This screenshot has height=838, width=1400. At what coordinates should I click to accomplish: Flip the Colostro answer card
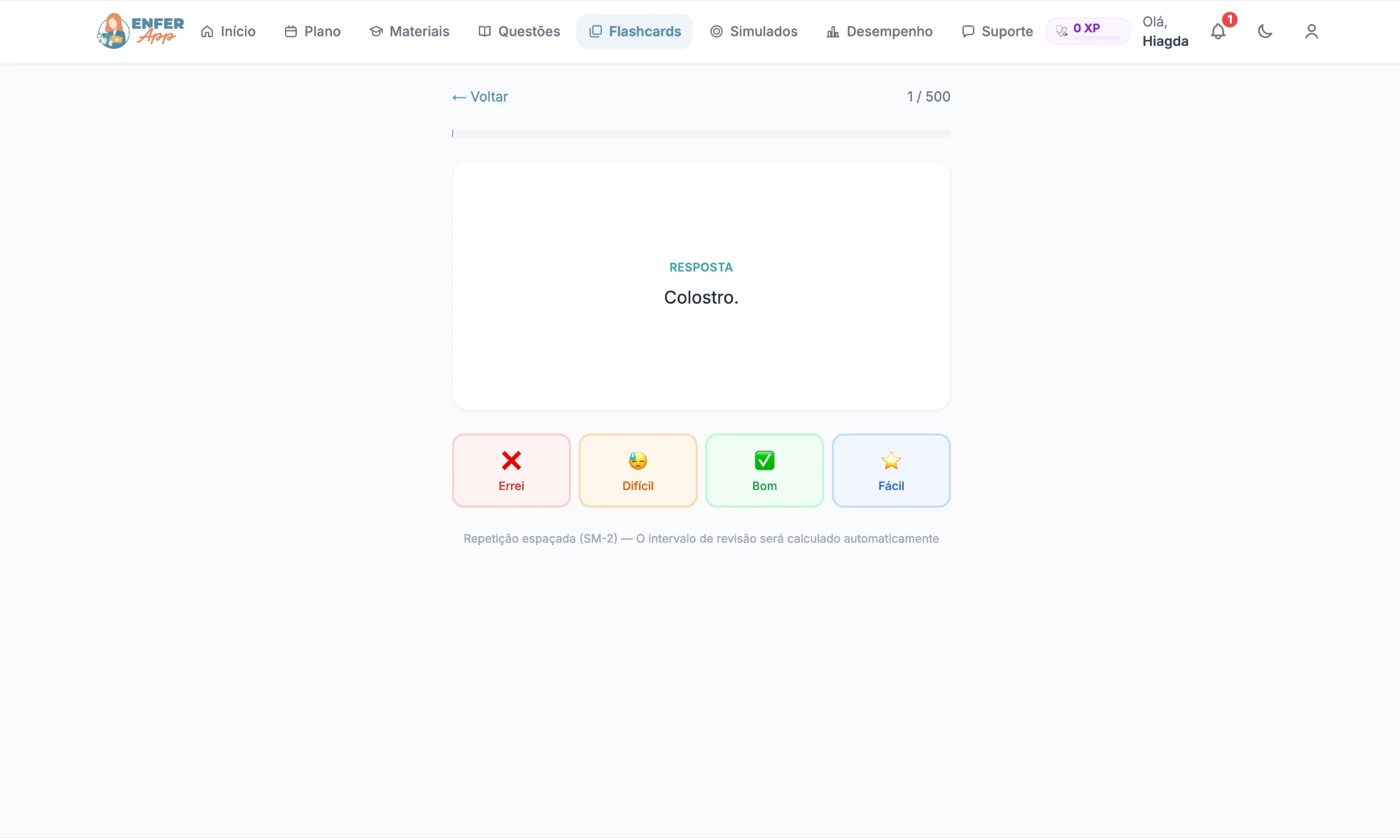[x=701, y=286]
